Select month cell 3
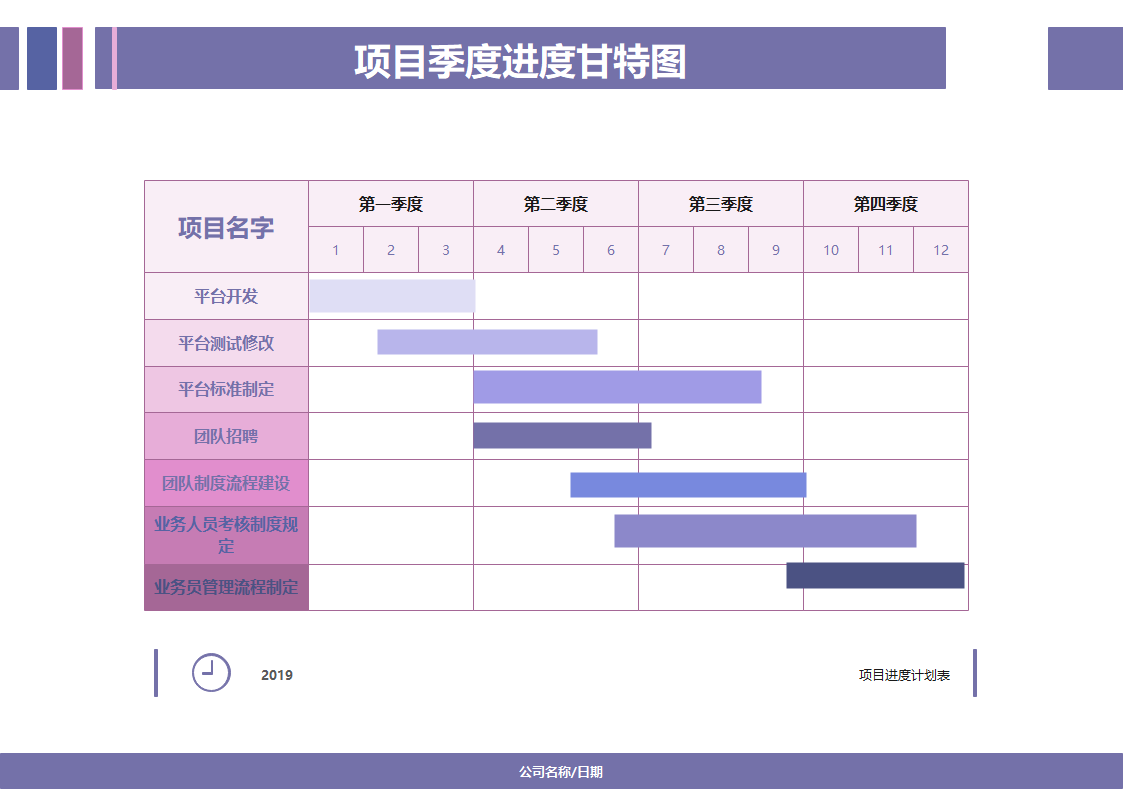Screen dimensions: 1123x794 pos(446,250)
